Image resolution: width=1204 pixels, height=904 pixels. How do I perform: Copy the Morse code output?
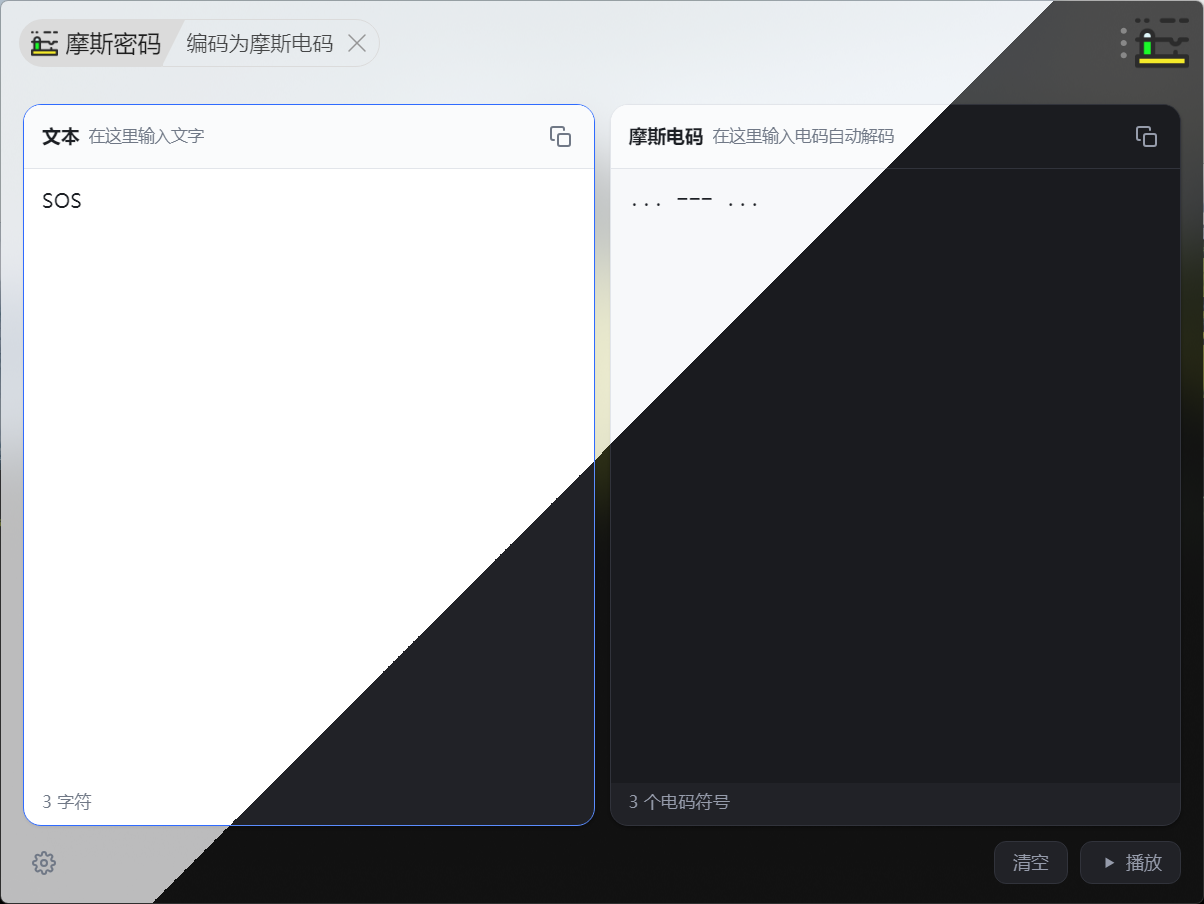click(x=1146, y=137)
